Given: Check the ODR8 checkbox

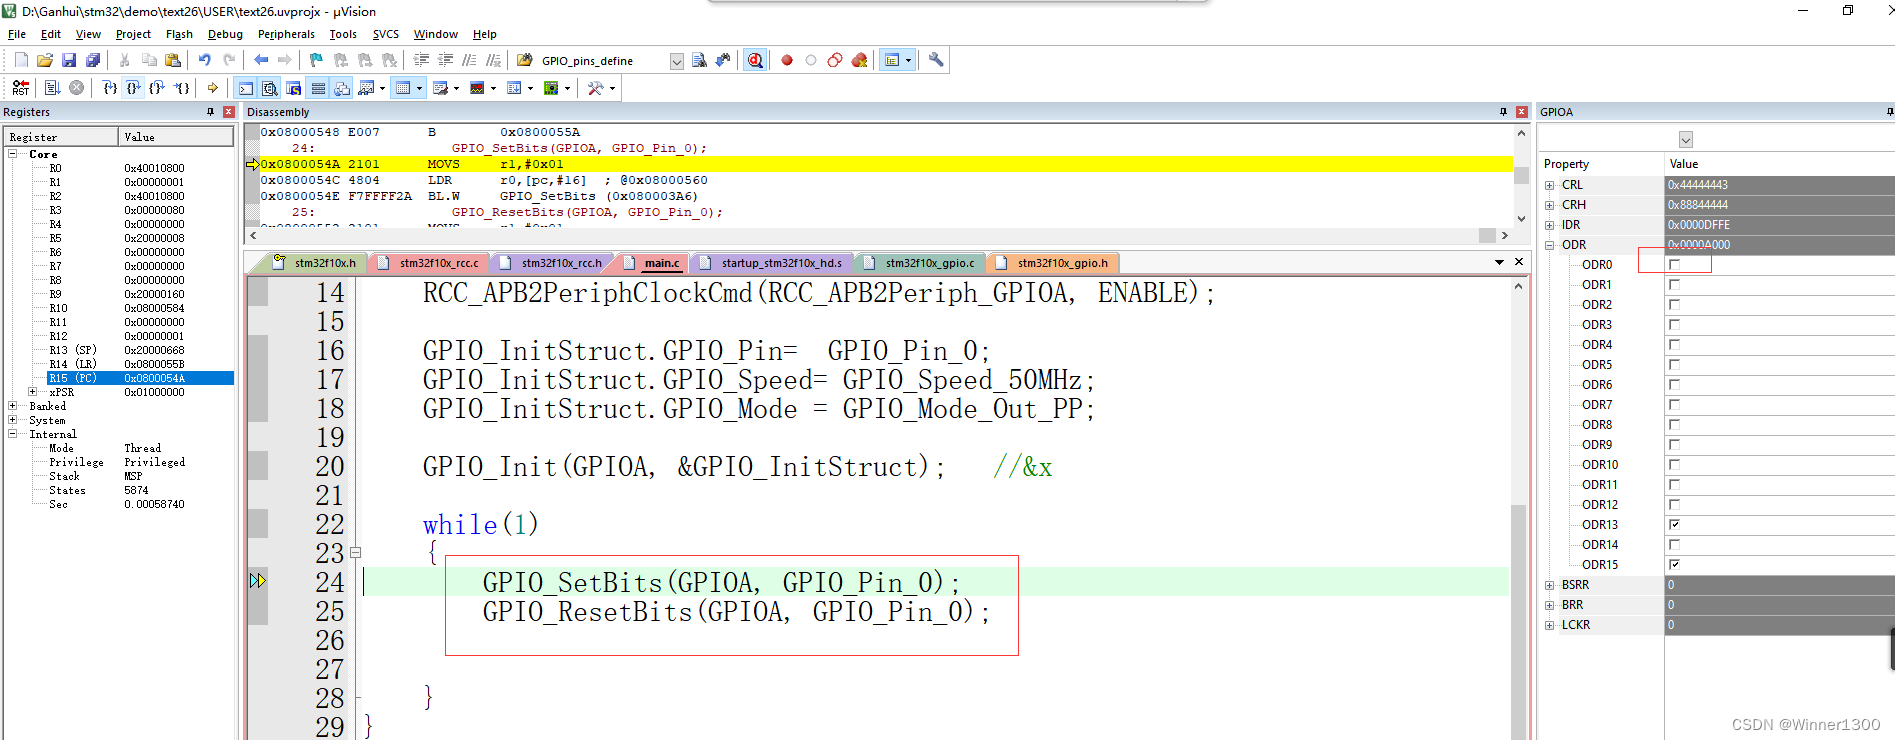Looking at the screenshot, I should (1674, 425).
